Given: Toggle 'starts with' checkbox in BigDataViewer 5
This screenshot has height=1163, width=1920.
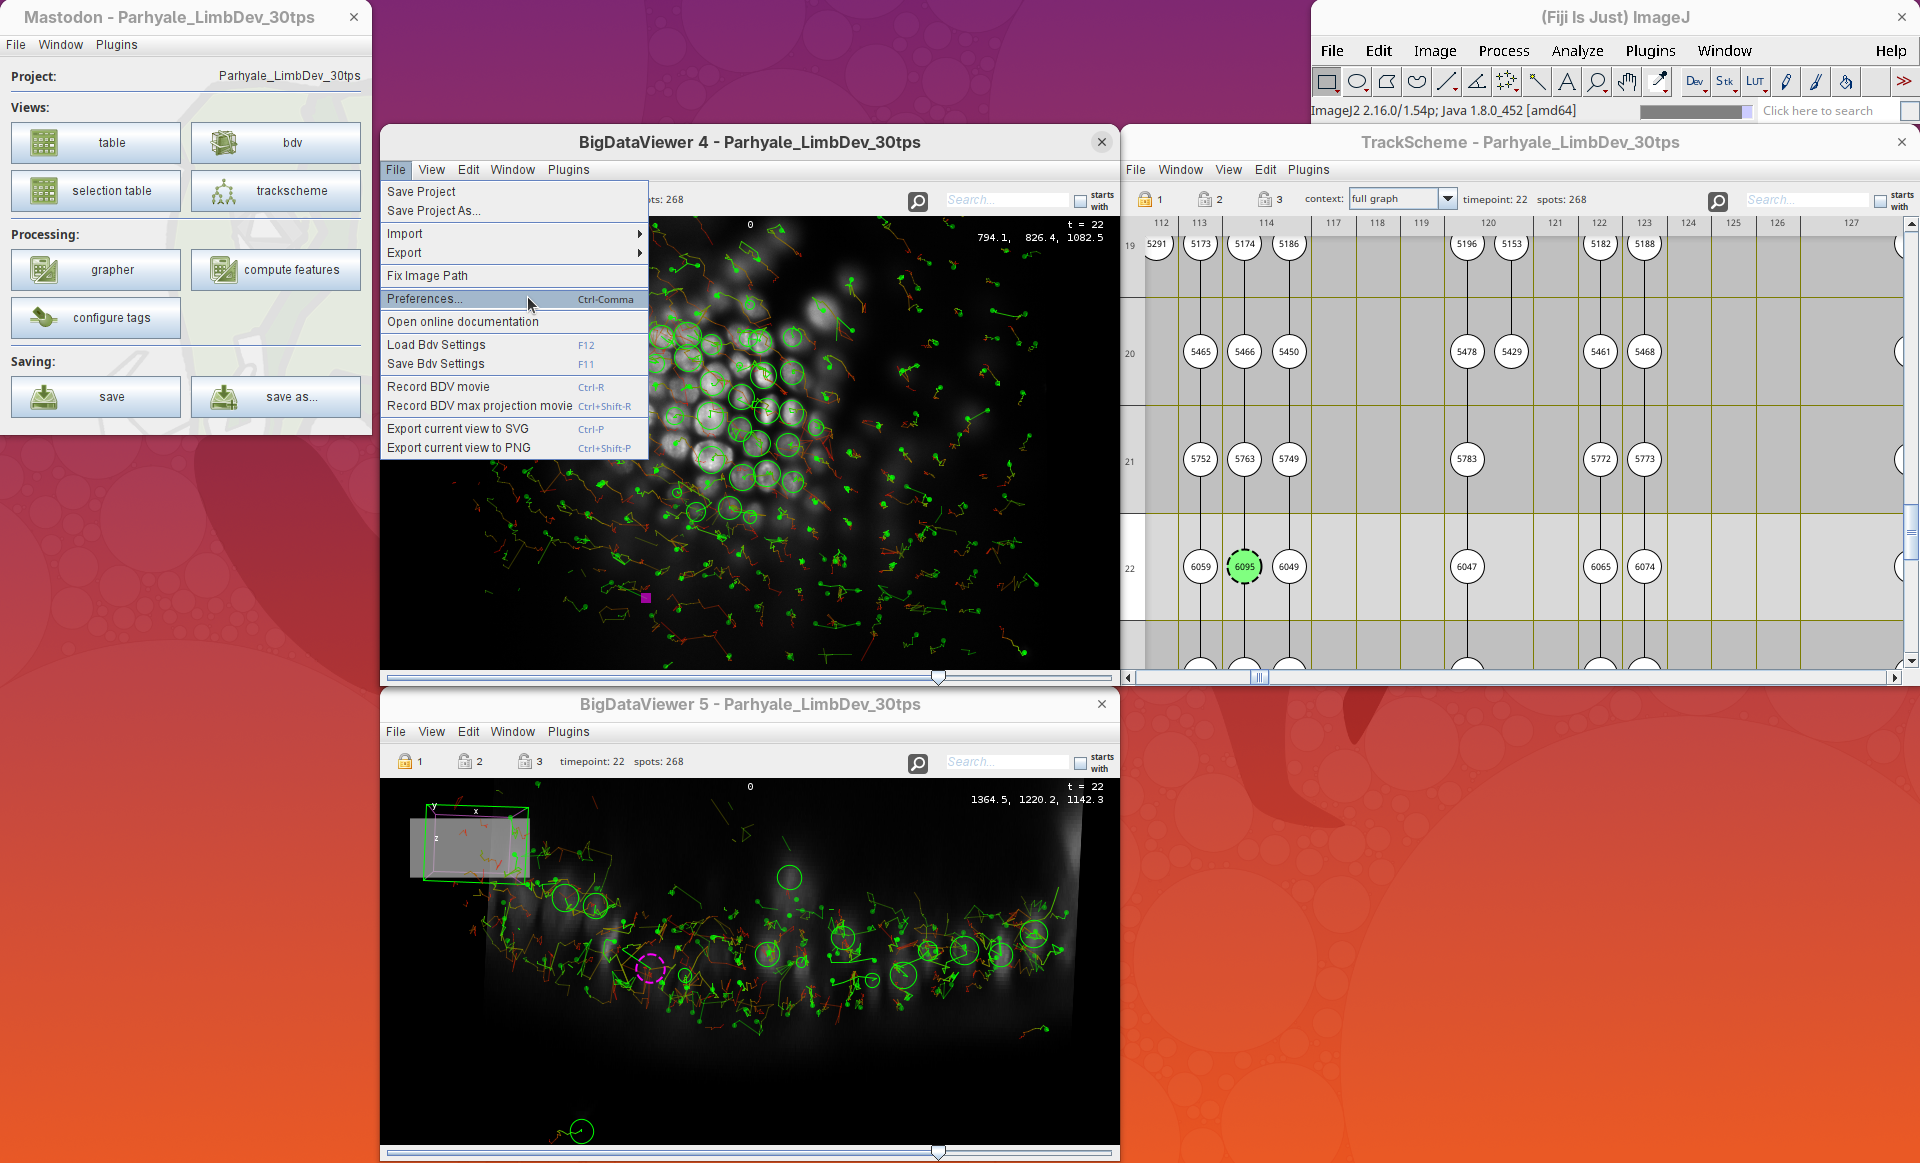Looking at the screenshot, I should click(x=1080, y=763).
